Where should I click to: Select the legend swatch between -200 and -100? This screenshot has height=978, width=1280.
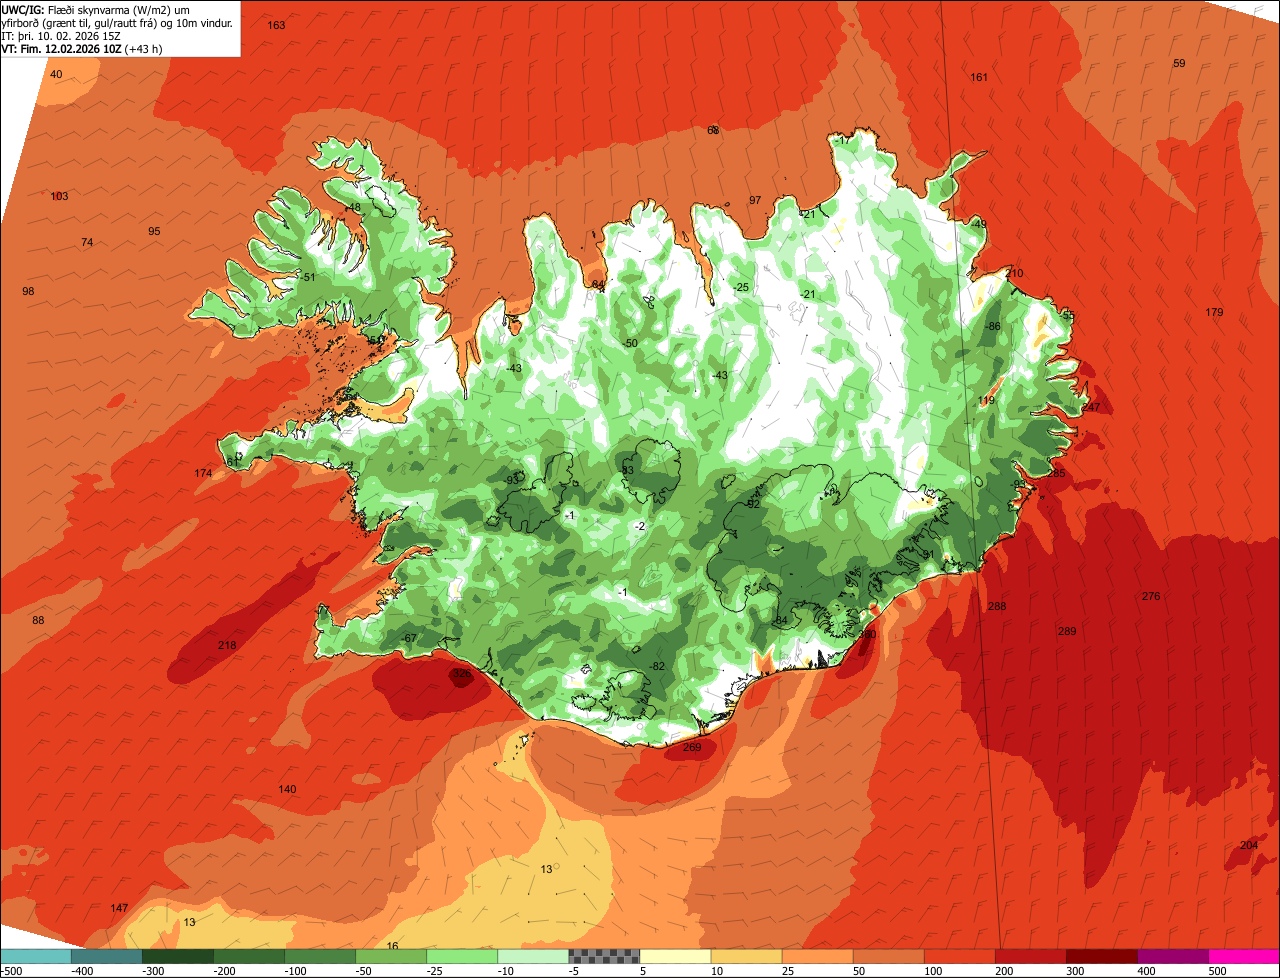(x=248, y=956)
